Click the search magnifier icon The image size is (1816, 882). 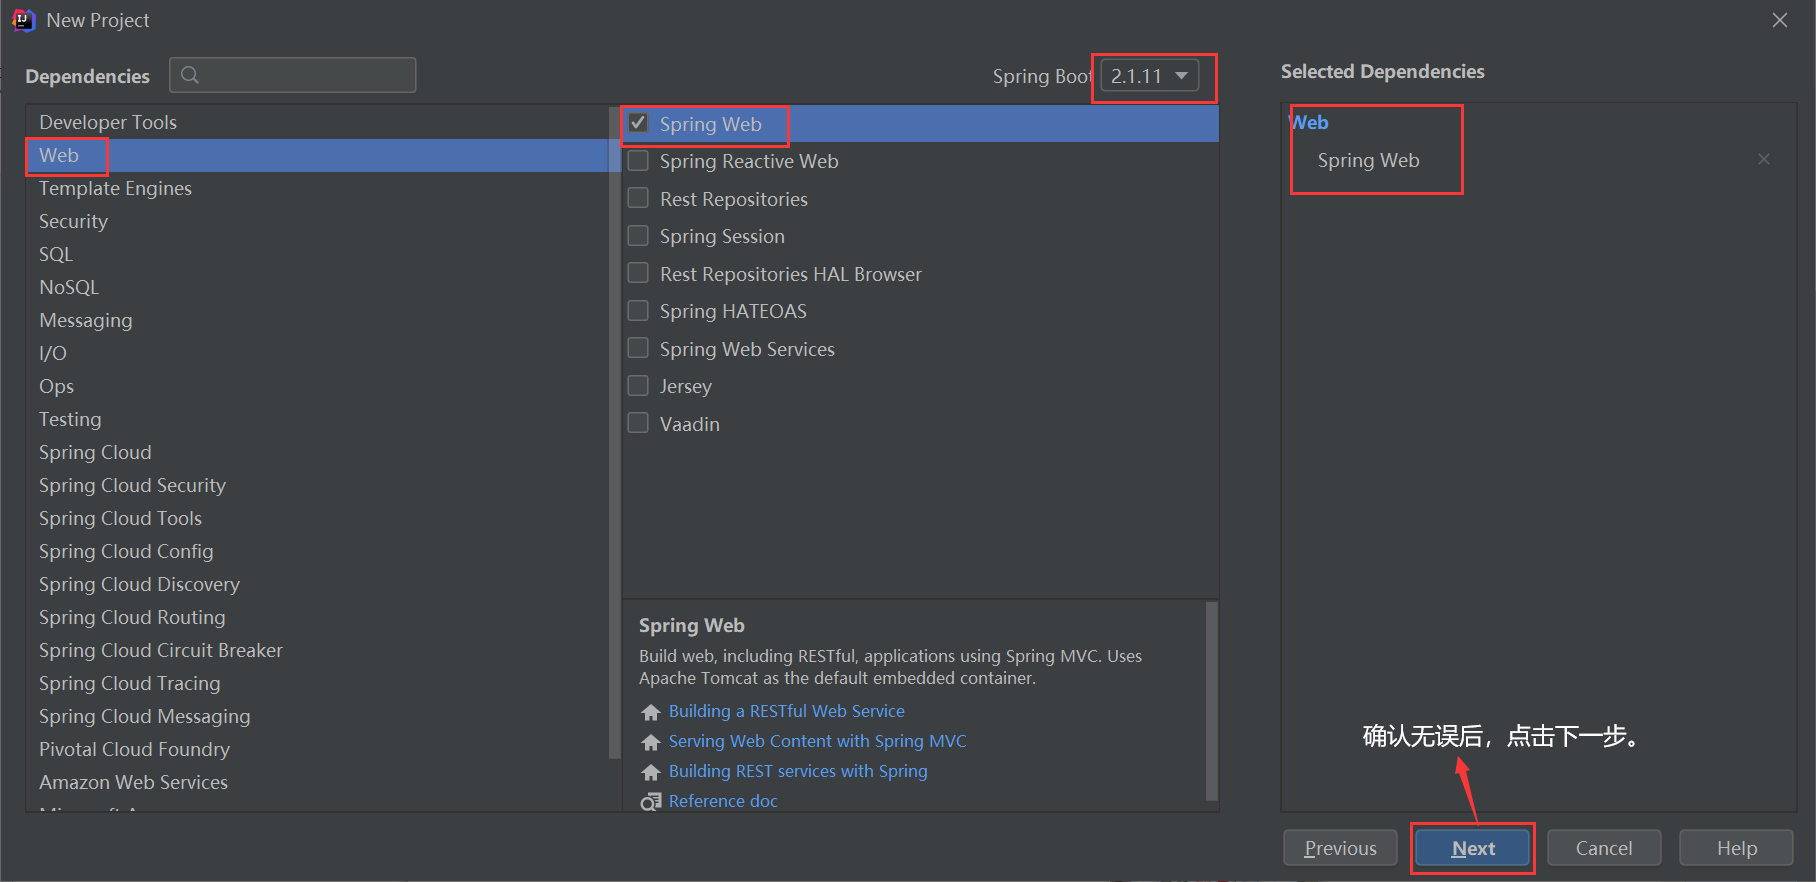(x=190, y=75)
